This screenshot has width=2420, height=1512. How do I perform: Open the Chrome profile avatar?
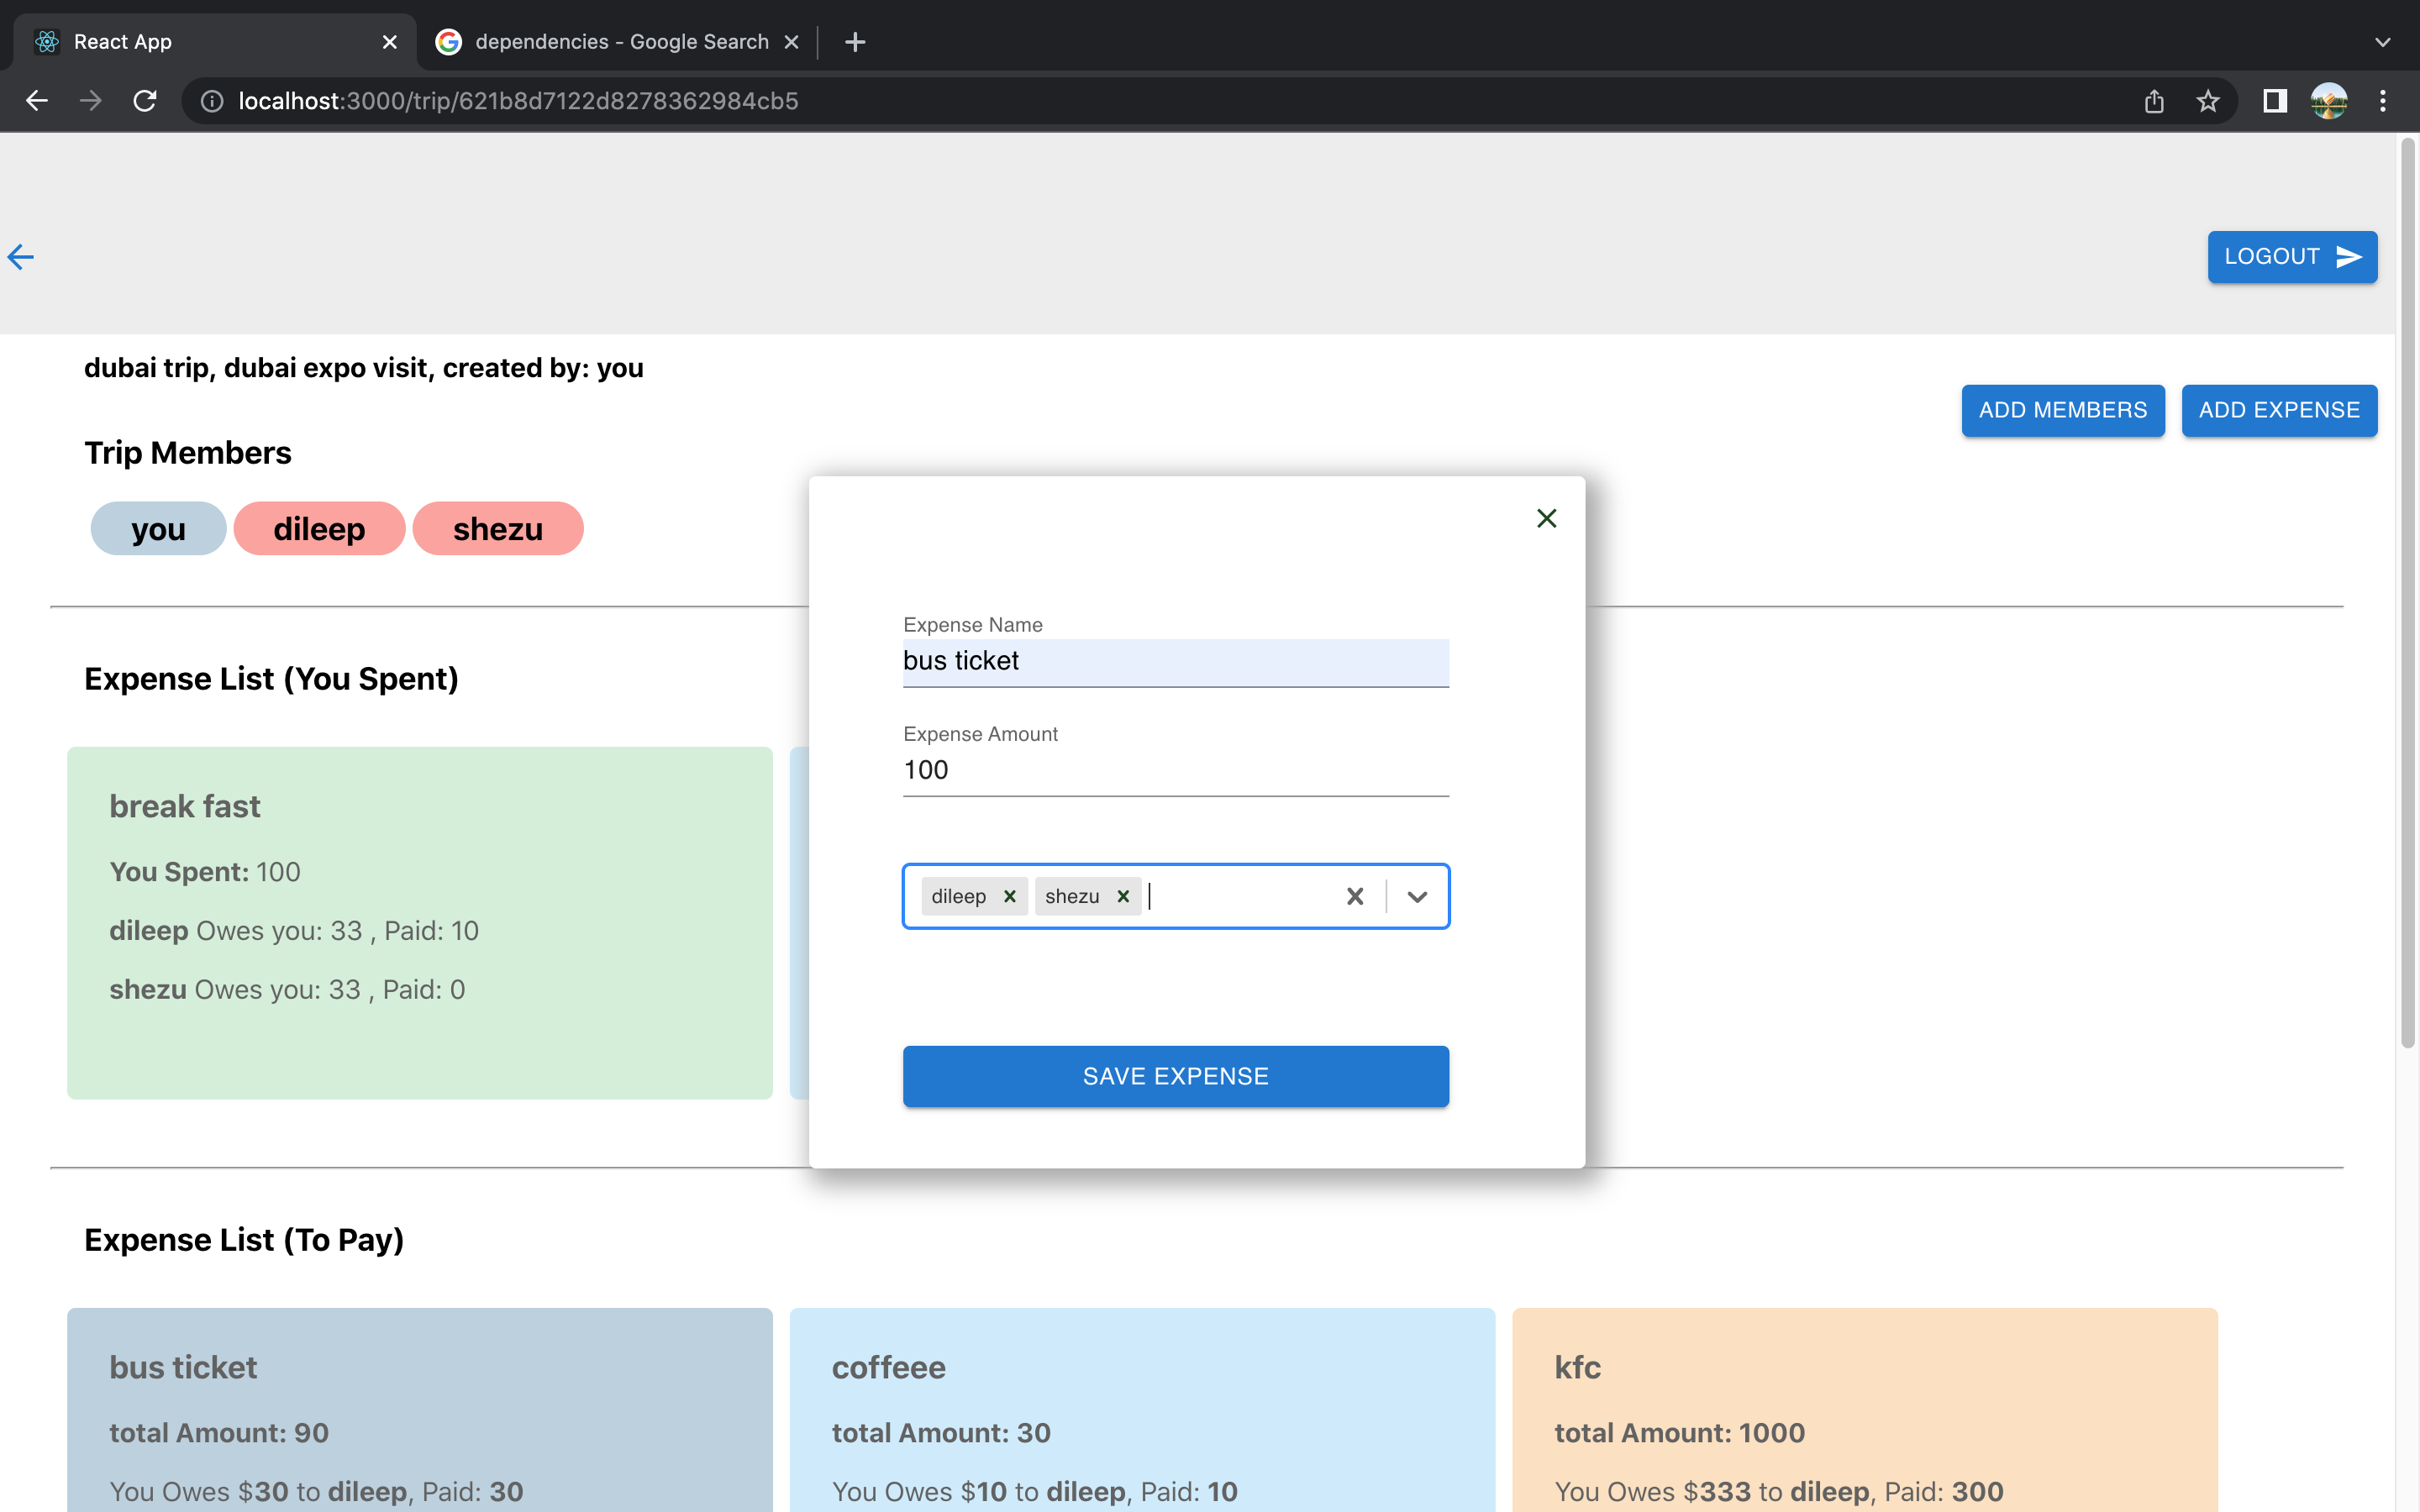(x=2329, y=101)
